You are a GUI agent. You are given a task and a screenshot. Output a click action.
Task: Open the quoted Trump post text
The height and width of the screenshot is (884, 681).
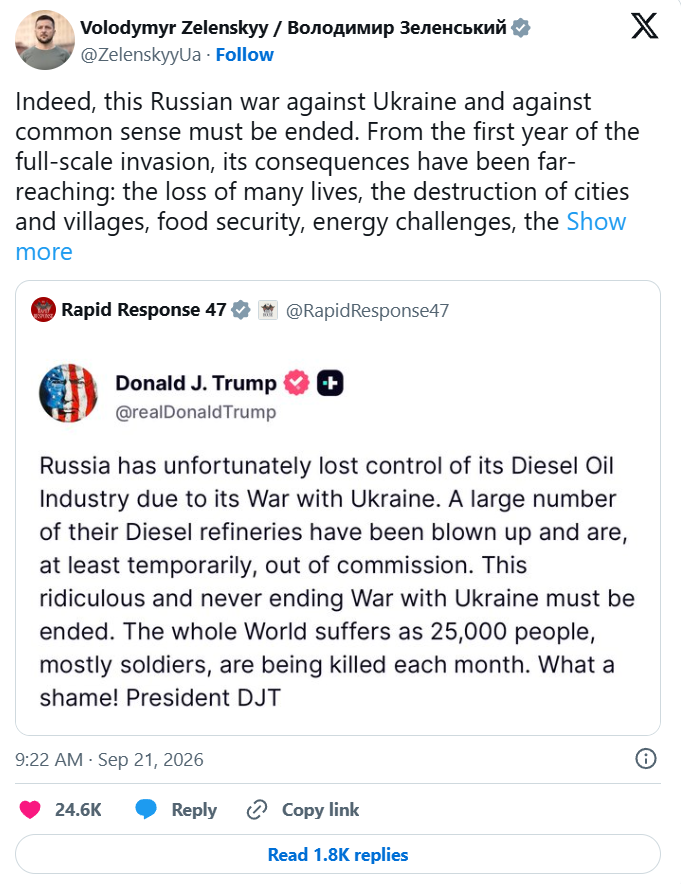(x=337, y=581)
